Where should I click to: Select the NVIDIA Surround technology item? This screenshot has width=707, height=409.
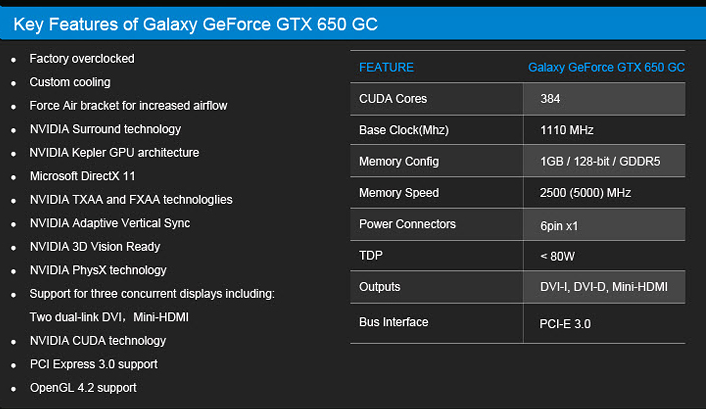tap(105, 129)
